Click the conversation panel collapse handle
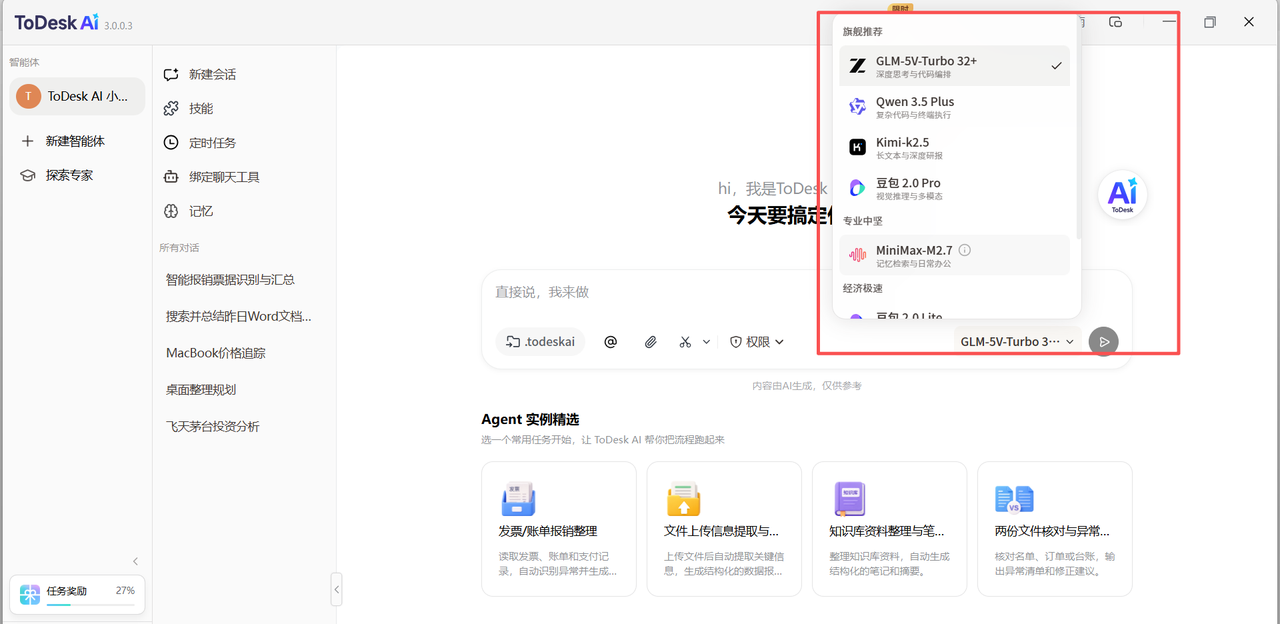The width and height of the screenshot is (1280, 624). tap(336, 590)
